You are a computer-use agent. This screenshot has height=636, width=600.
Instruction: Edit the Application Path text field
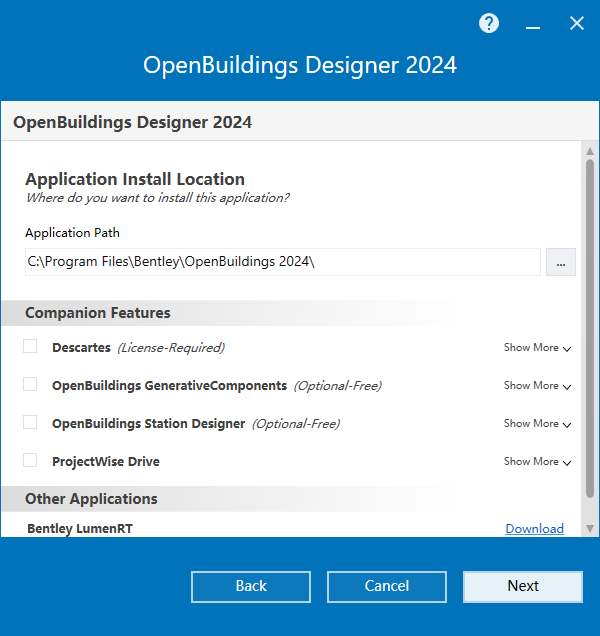coord(283,262)
